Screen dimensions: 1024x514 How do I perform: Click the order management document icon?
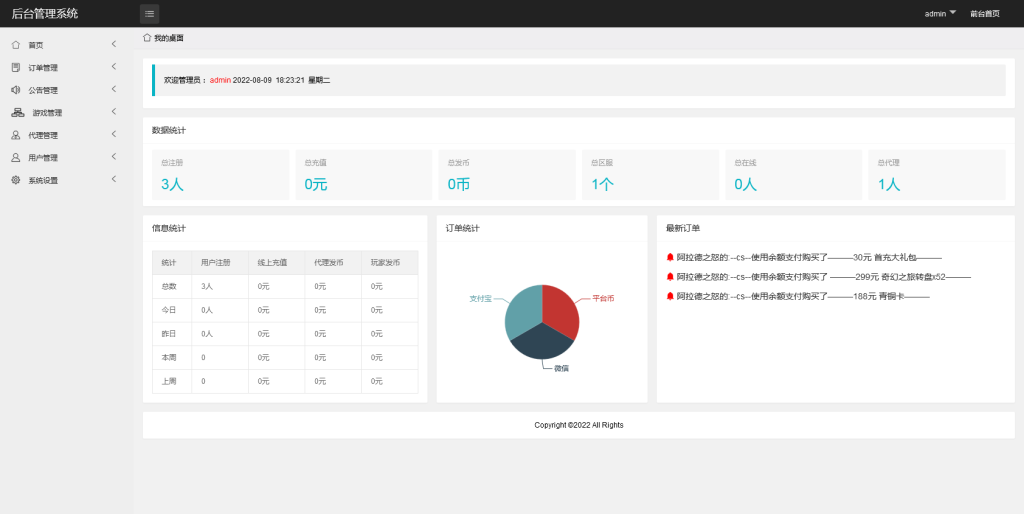tap(16, 67)
